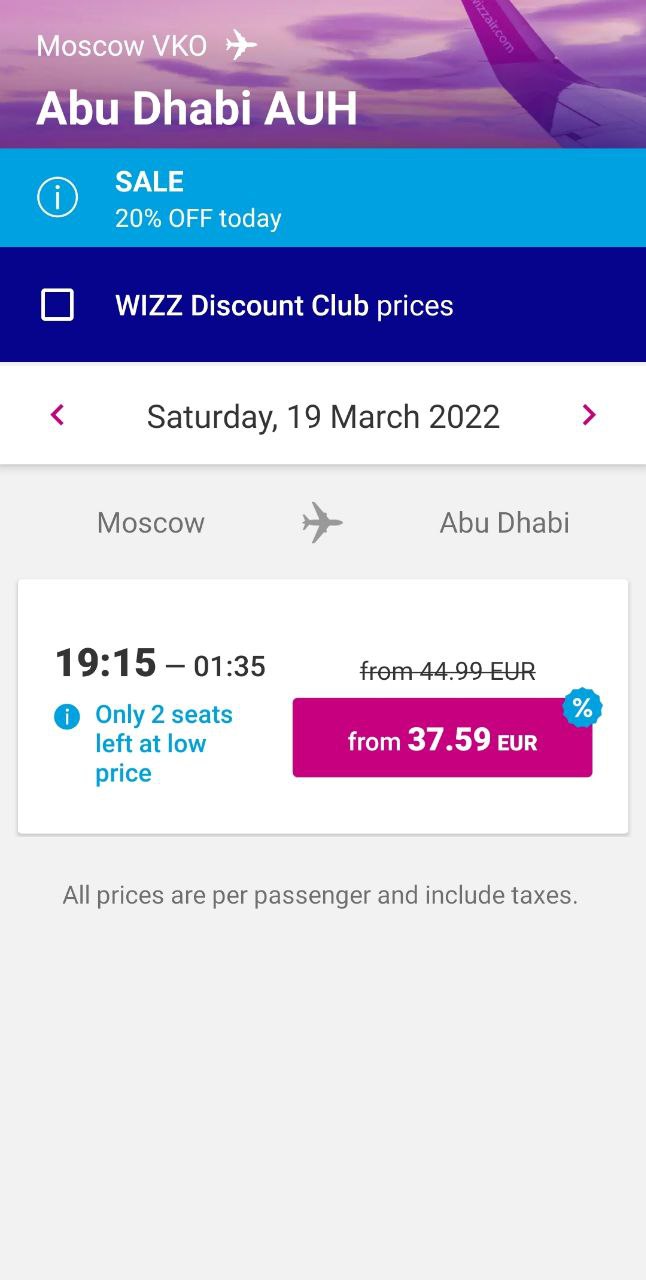Tap the SALE info circle icon
Viewport: 646px width, 1280px height.
click(x=57, y=198)
